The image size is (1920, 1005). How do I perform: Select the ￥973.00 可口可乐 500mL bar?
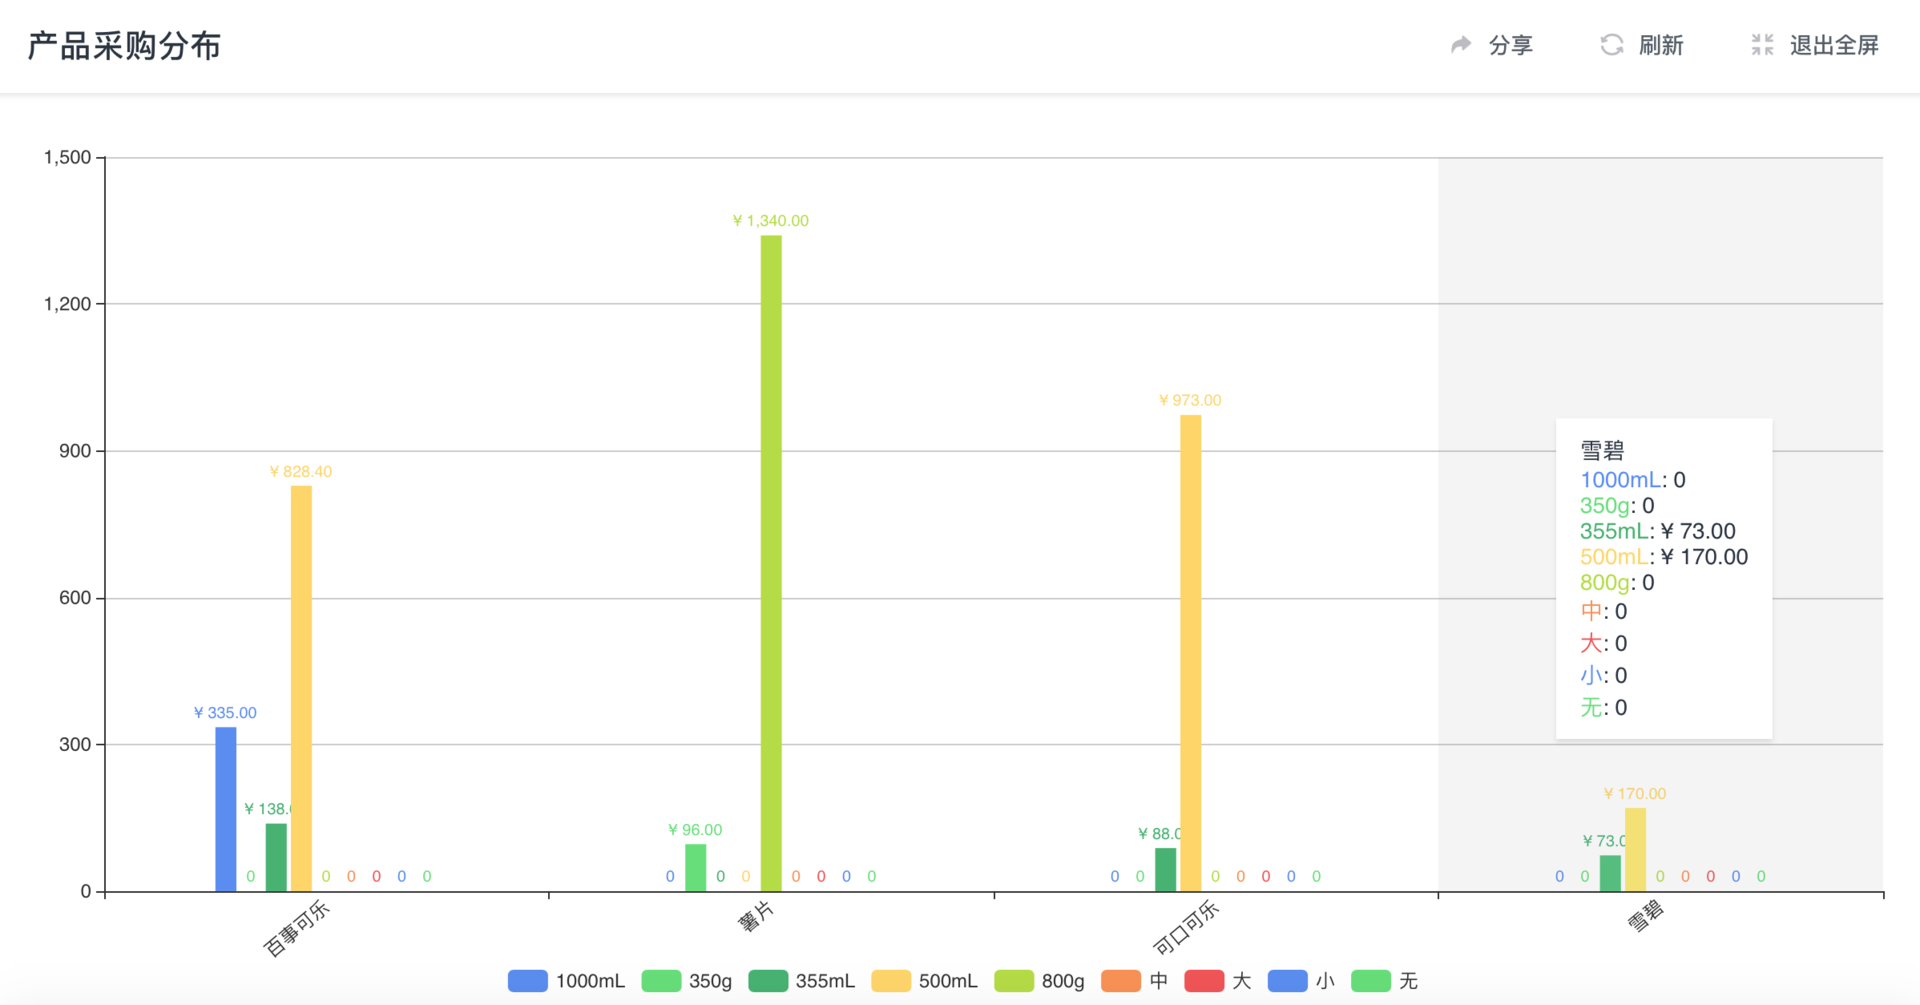coord(1190,653)
